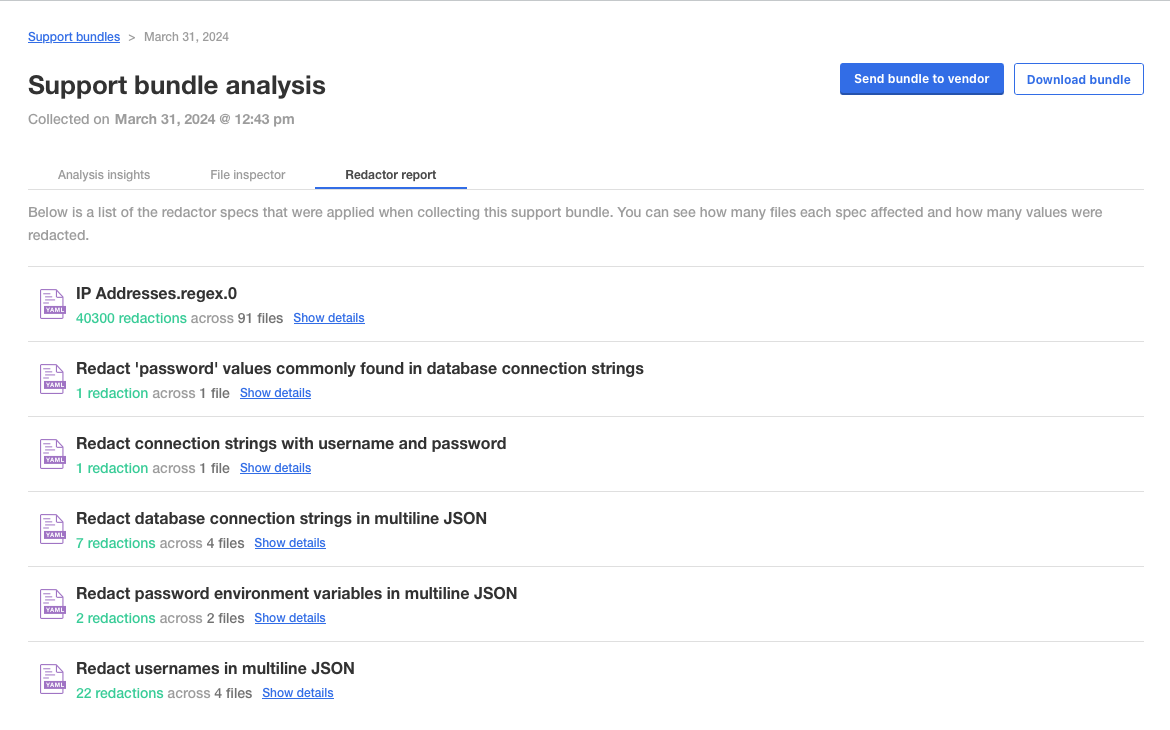Viewport: 1170px width, 730px height.
Task: Show details for 'password' values redactor
Action: [275, 393]
